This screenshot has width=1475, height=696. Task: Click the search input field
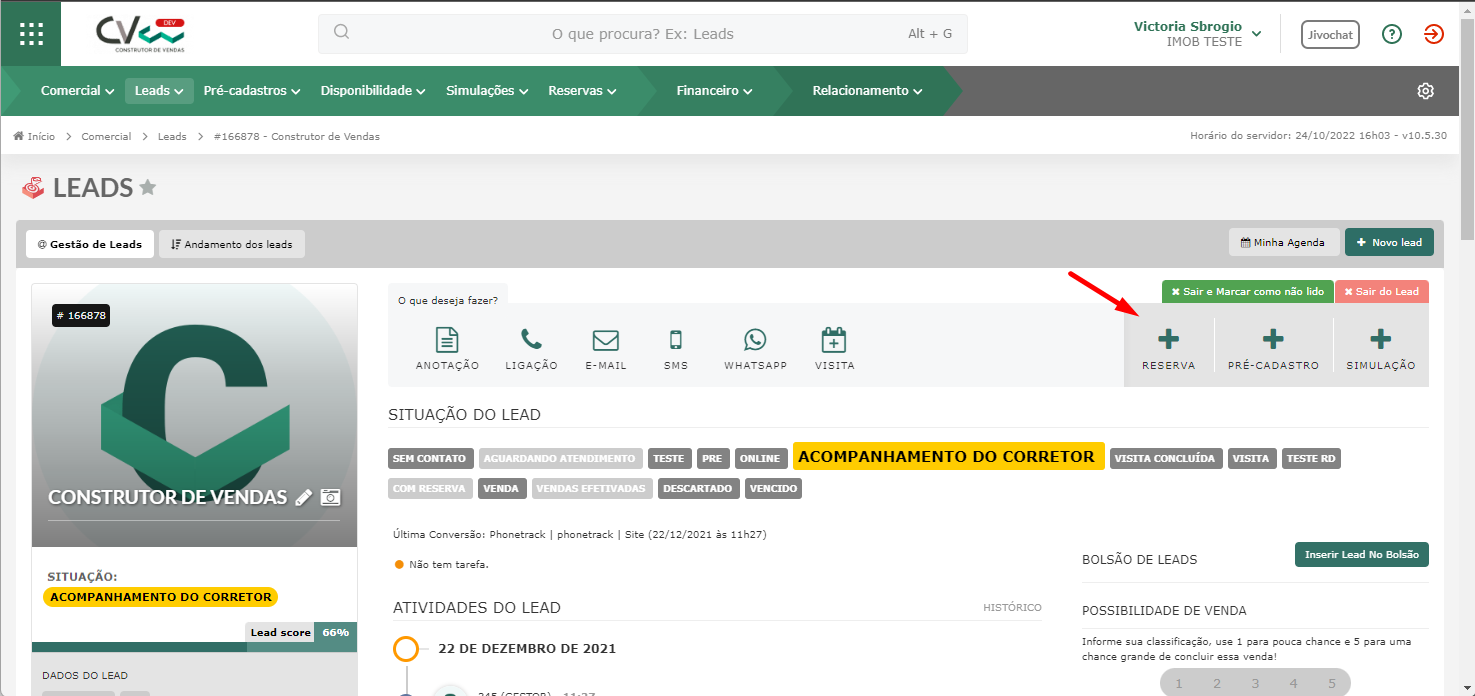pyautogui.click(x=643, y=34)
